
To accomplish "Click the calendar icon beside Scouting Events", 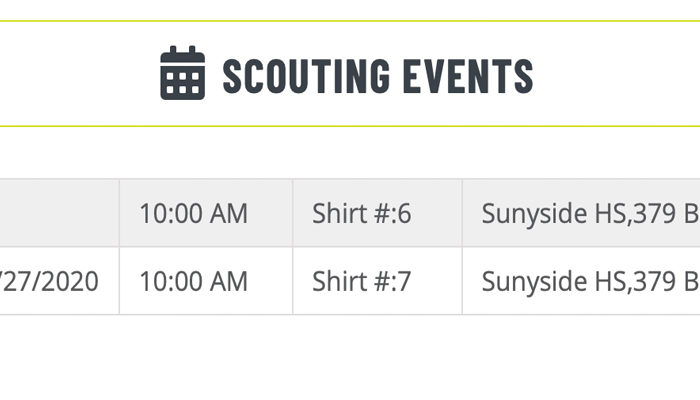I will 183,73.
